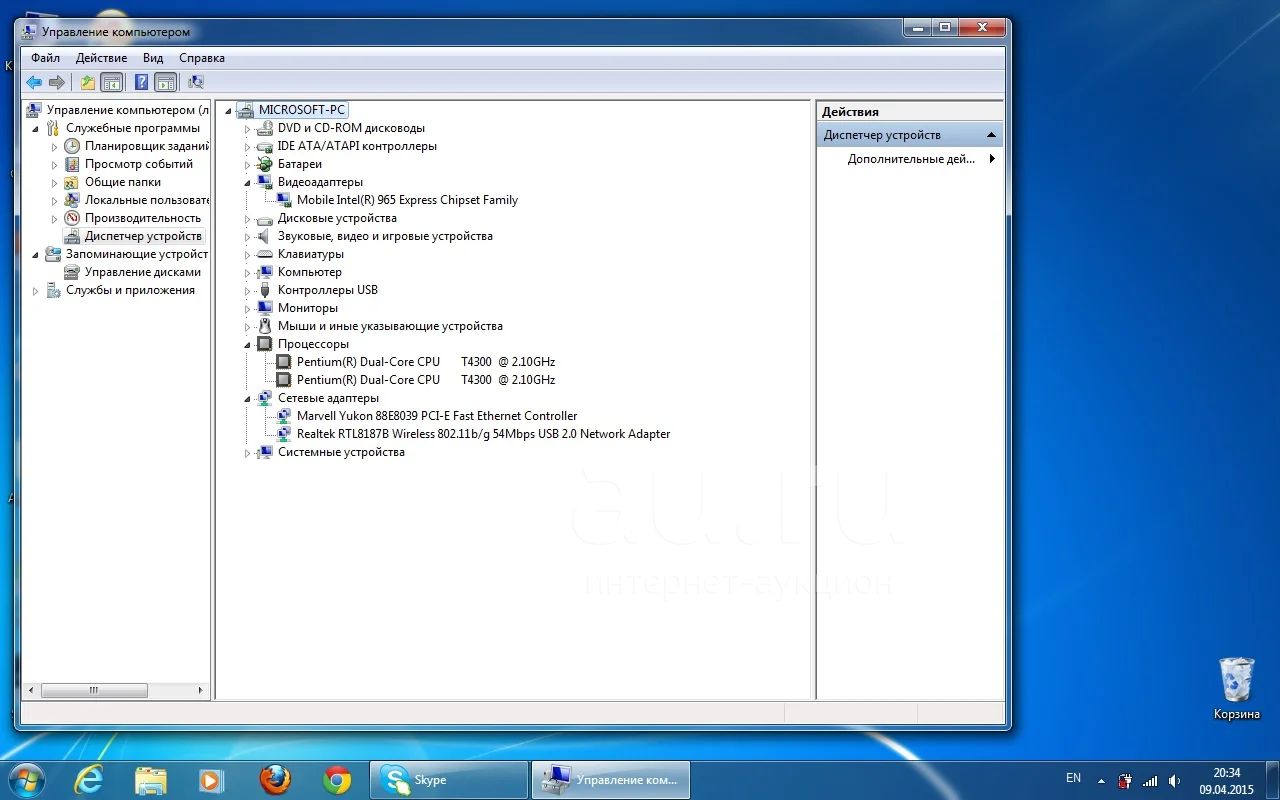Click Звуковые, видео и игровые устройства speaker icon
1280x800 pixels.
tap(264, 236)
